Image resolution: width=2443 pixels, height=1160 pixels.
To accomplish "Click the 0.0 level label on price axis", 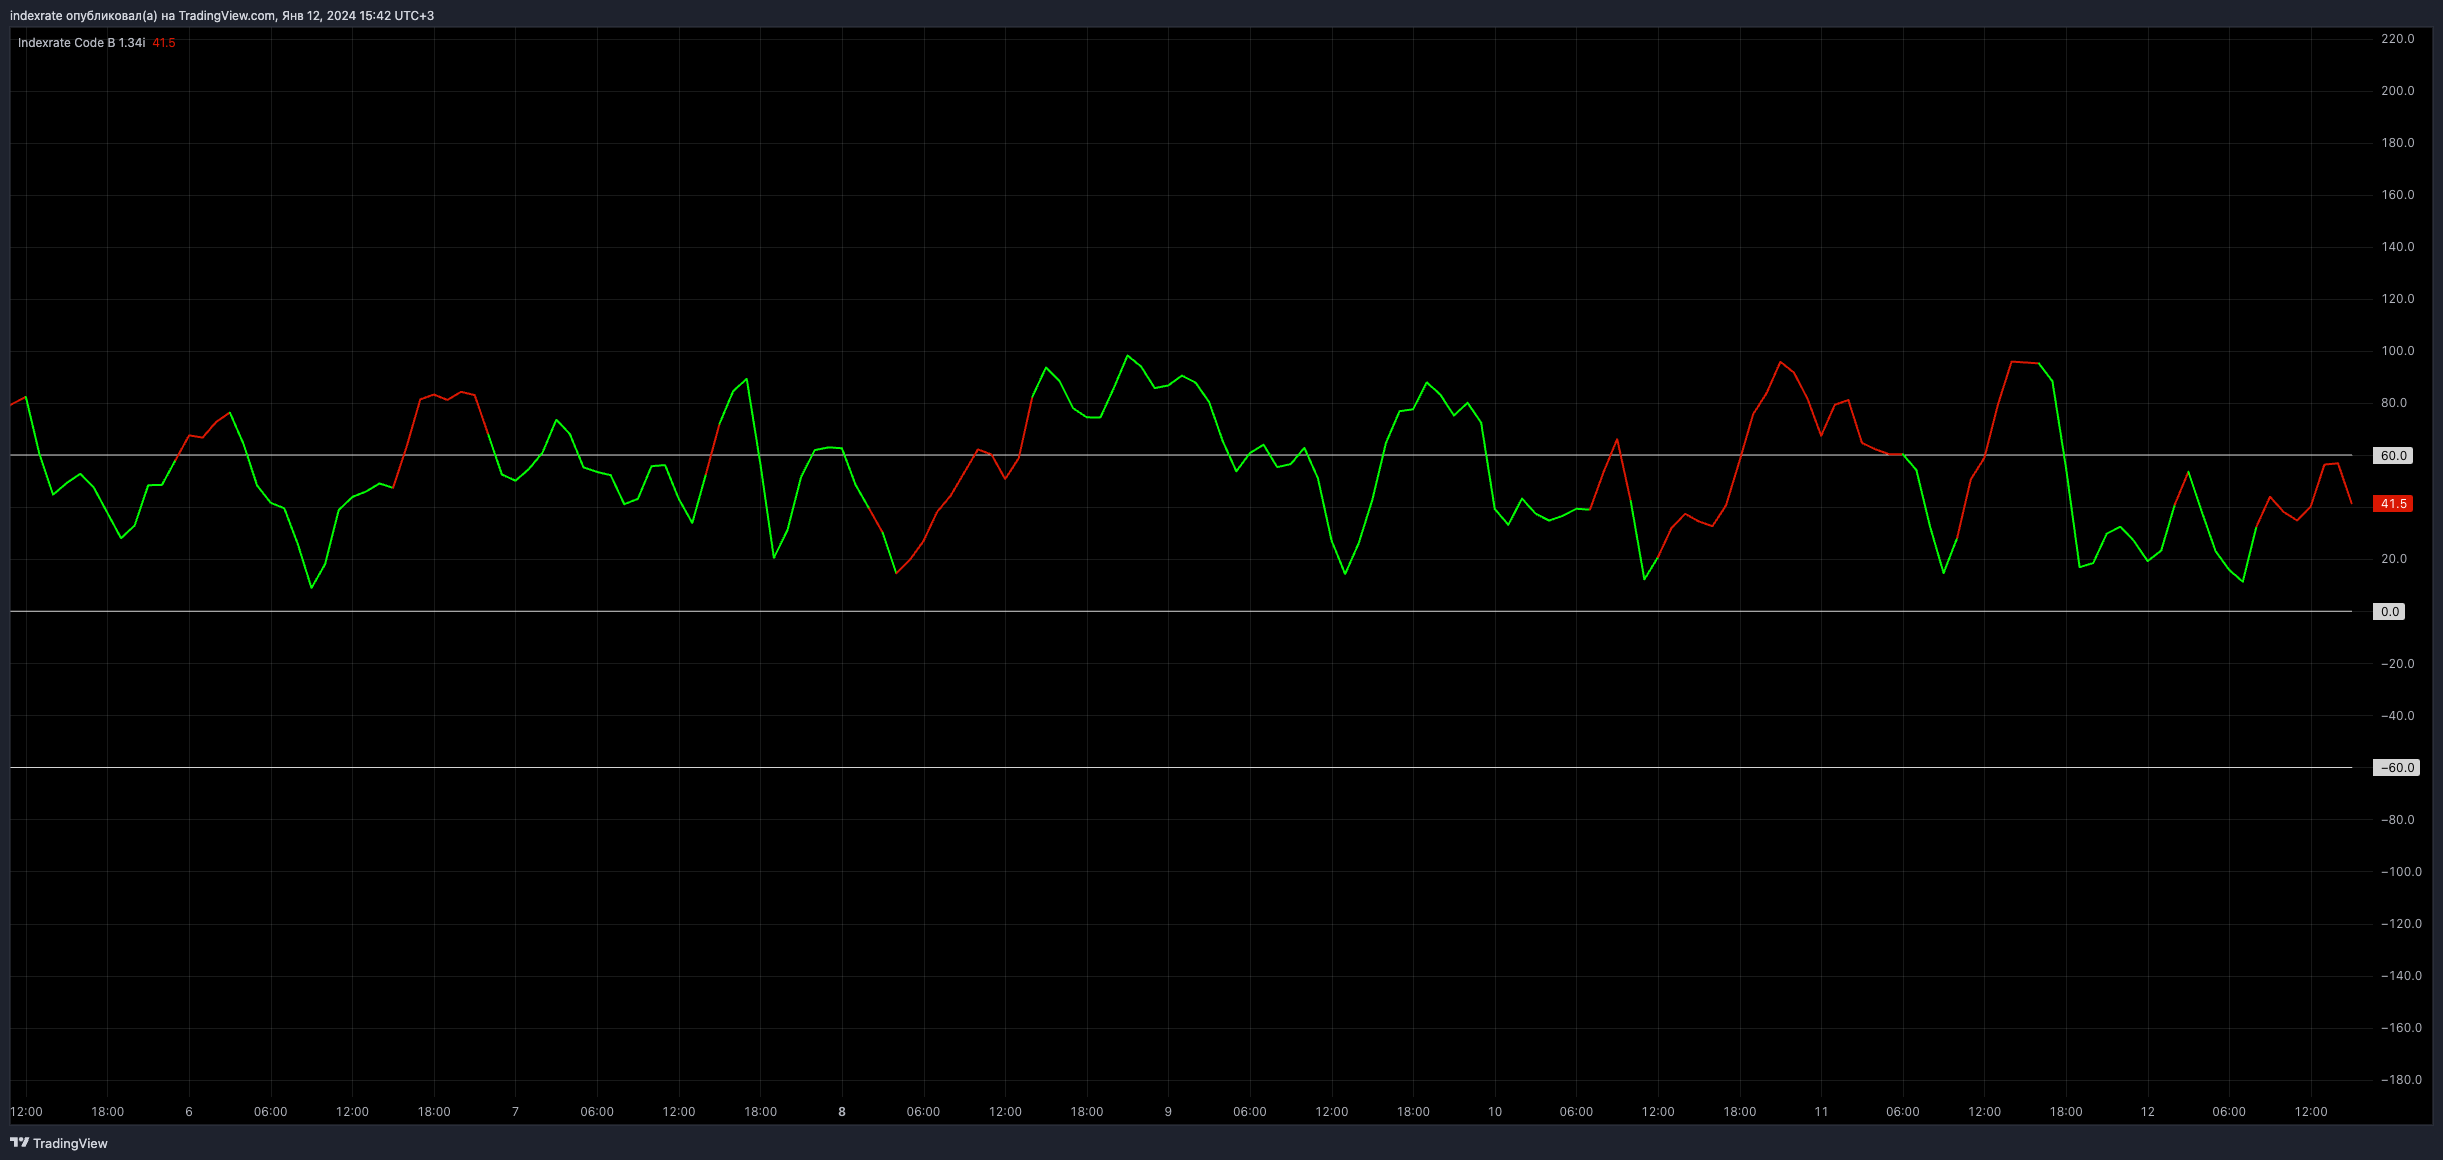I will 2389,612.
